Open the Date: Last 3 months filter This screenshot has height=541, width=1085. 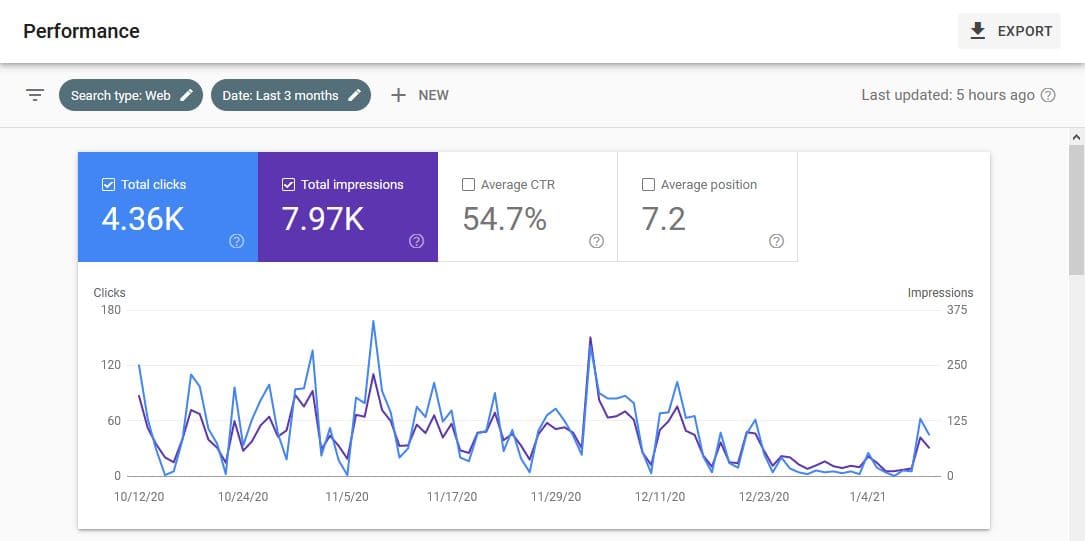point(280,95)
